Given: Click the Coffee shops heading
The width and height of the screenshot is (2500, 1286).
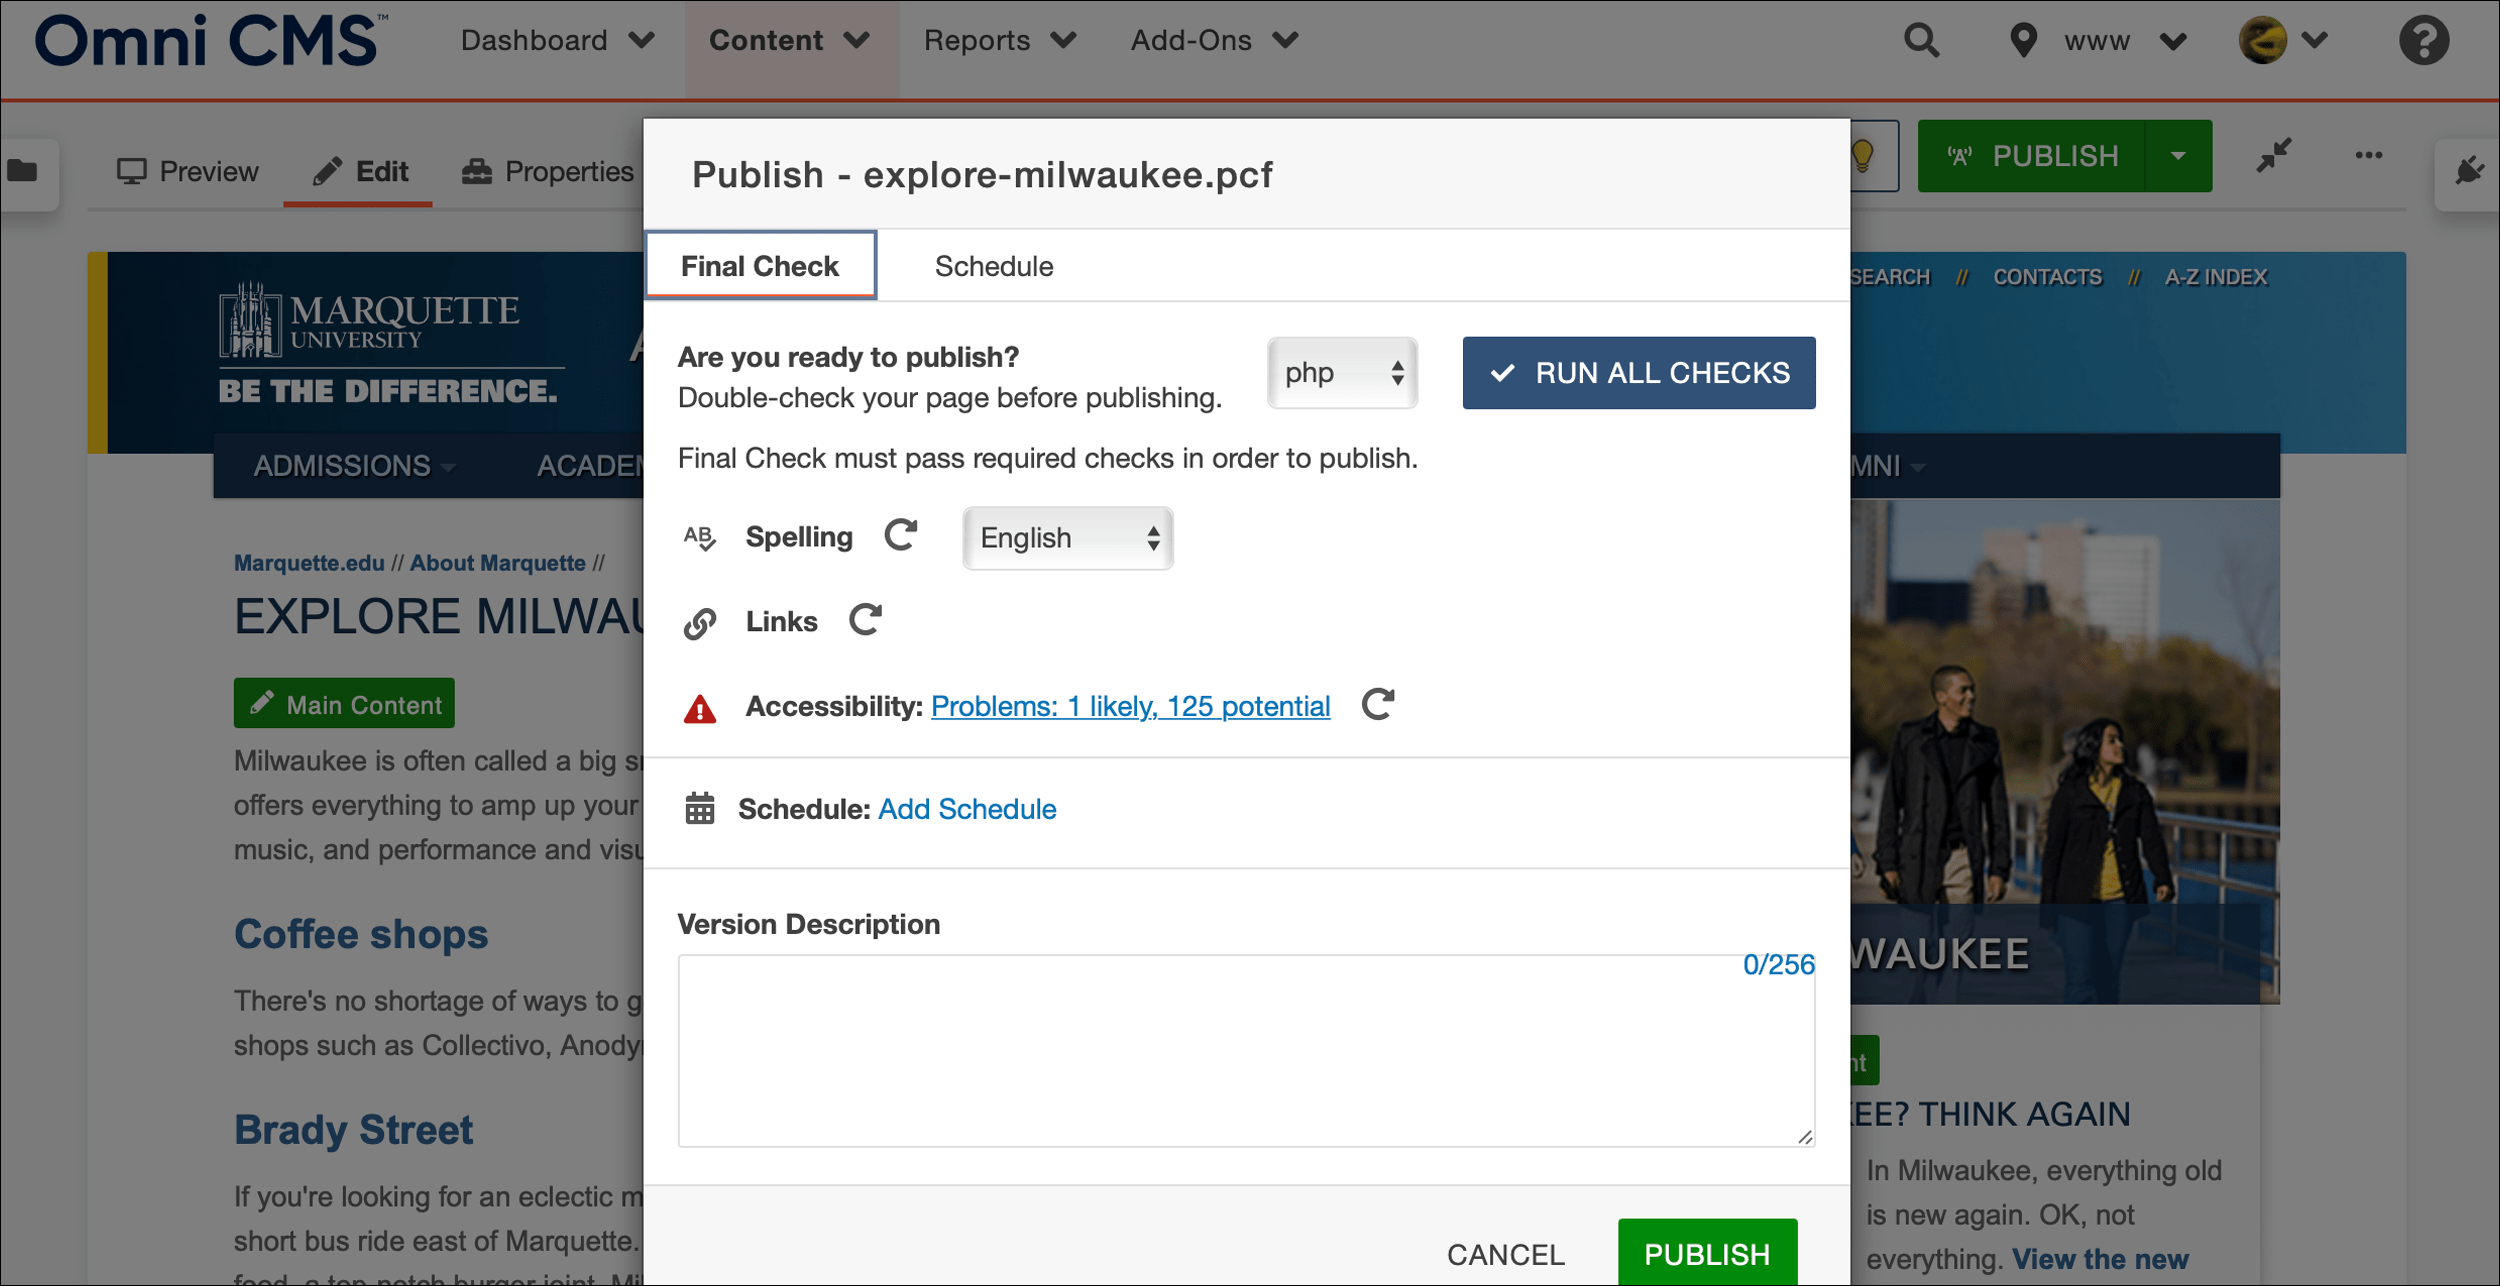Looking at the screenshot, I should [360, 933].
